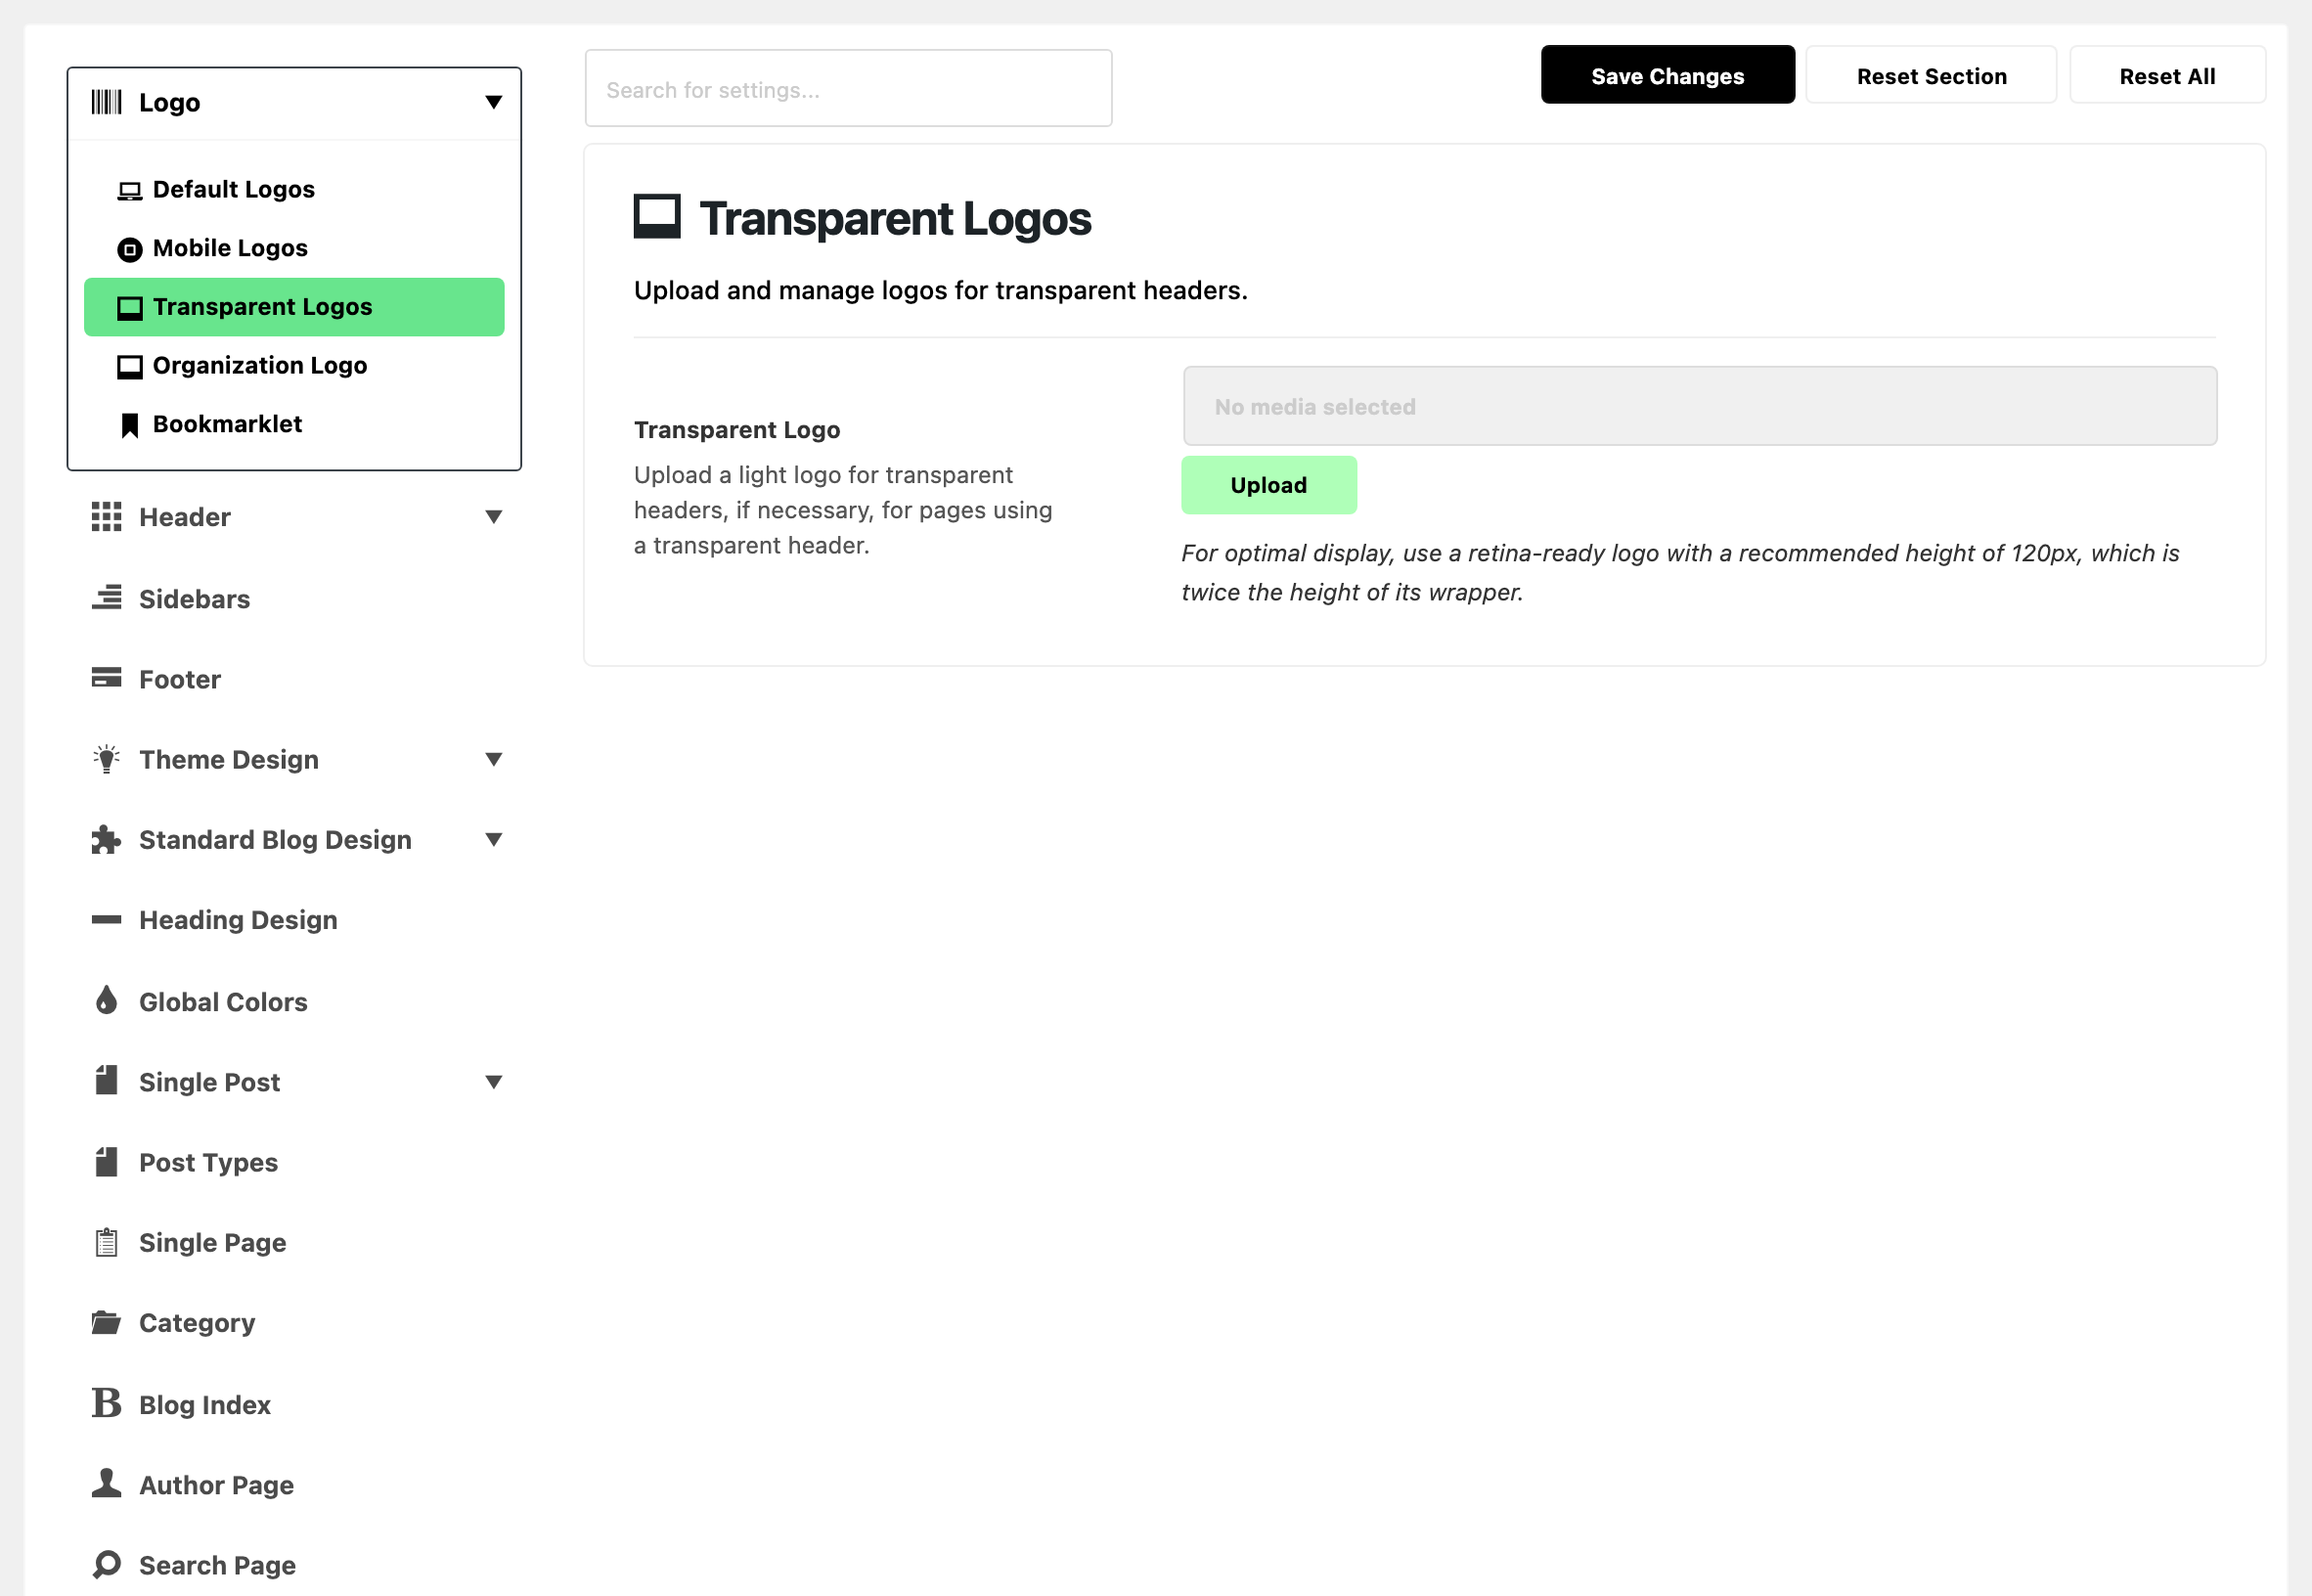
Task: Click the Reset All button
Action: point(2167,75)
